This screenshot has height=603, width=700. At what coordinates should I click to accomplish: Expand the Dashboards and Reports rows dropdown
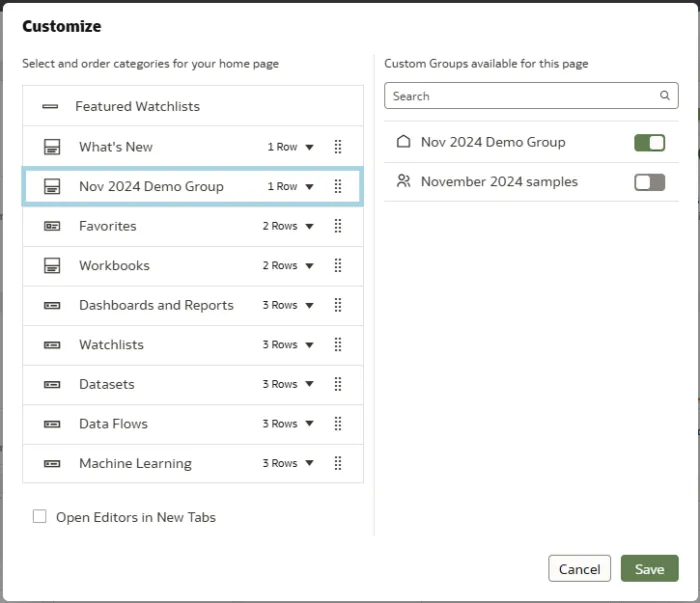pyautogui.click(x=289, y=305)
